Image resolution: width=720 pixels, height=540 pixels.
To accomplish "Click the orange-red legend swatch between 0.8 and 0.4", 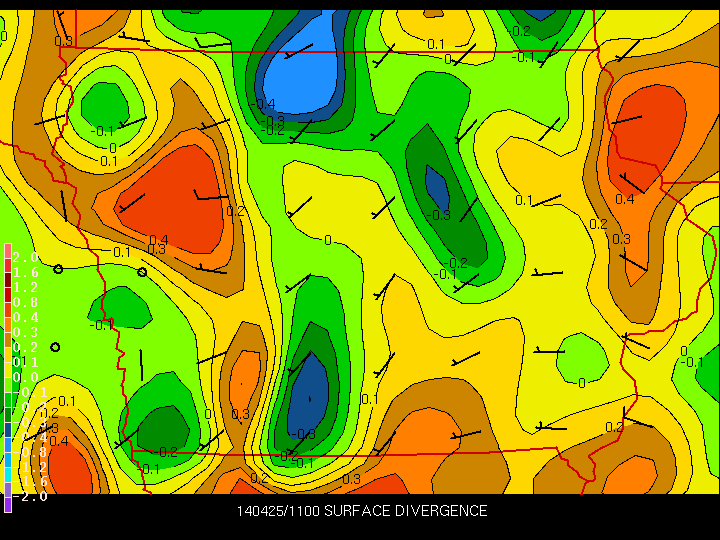I will (8, 310).
